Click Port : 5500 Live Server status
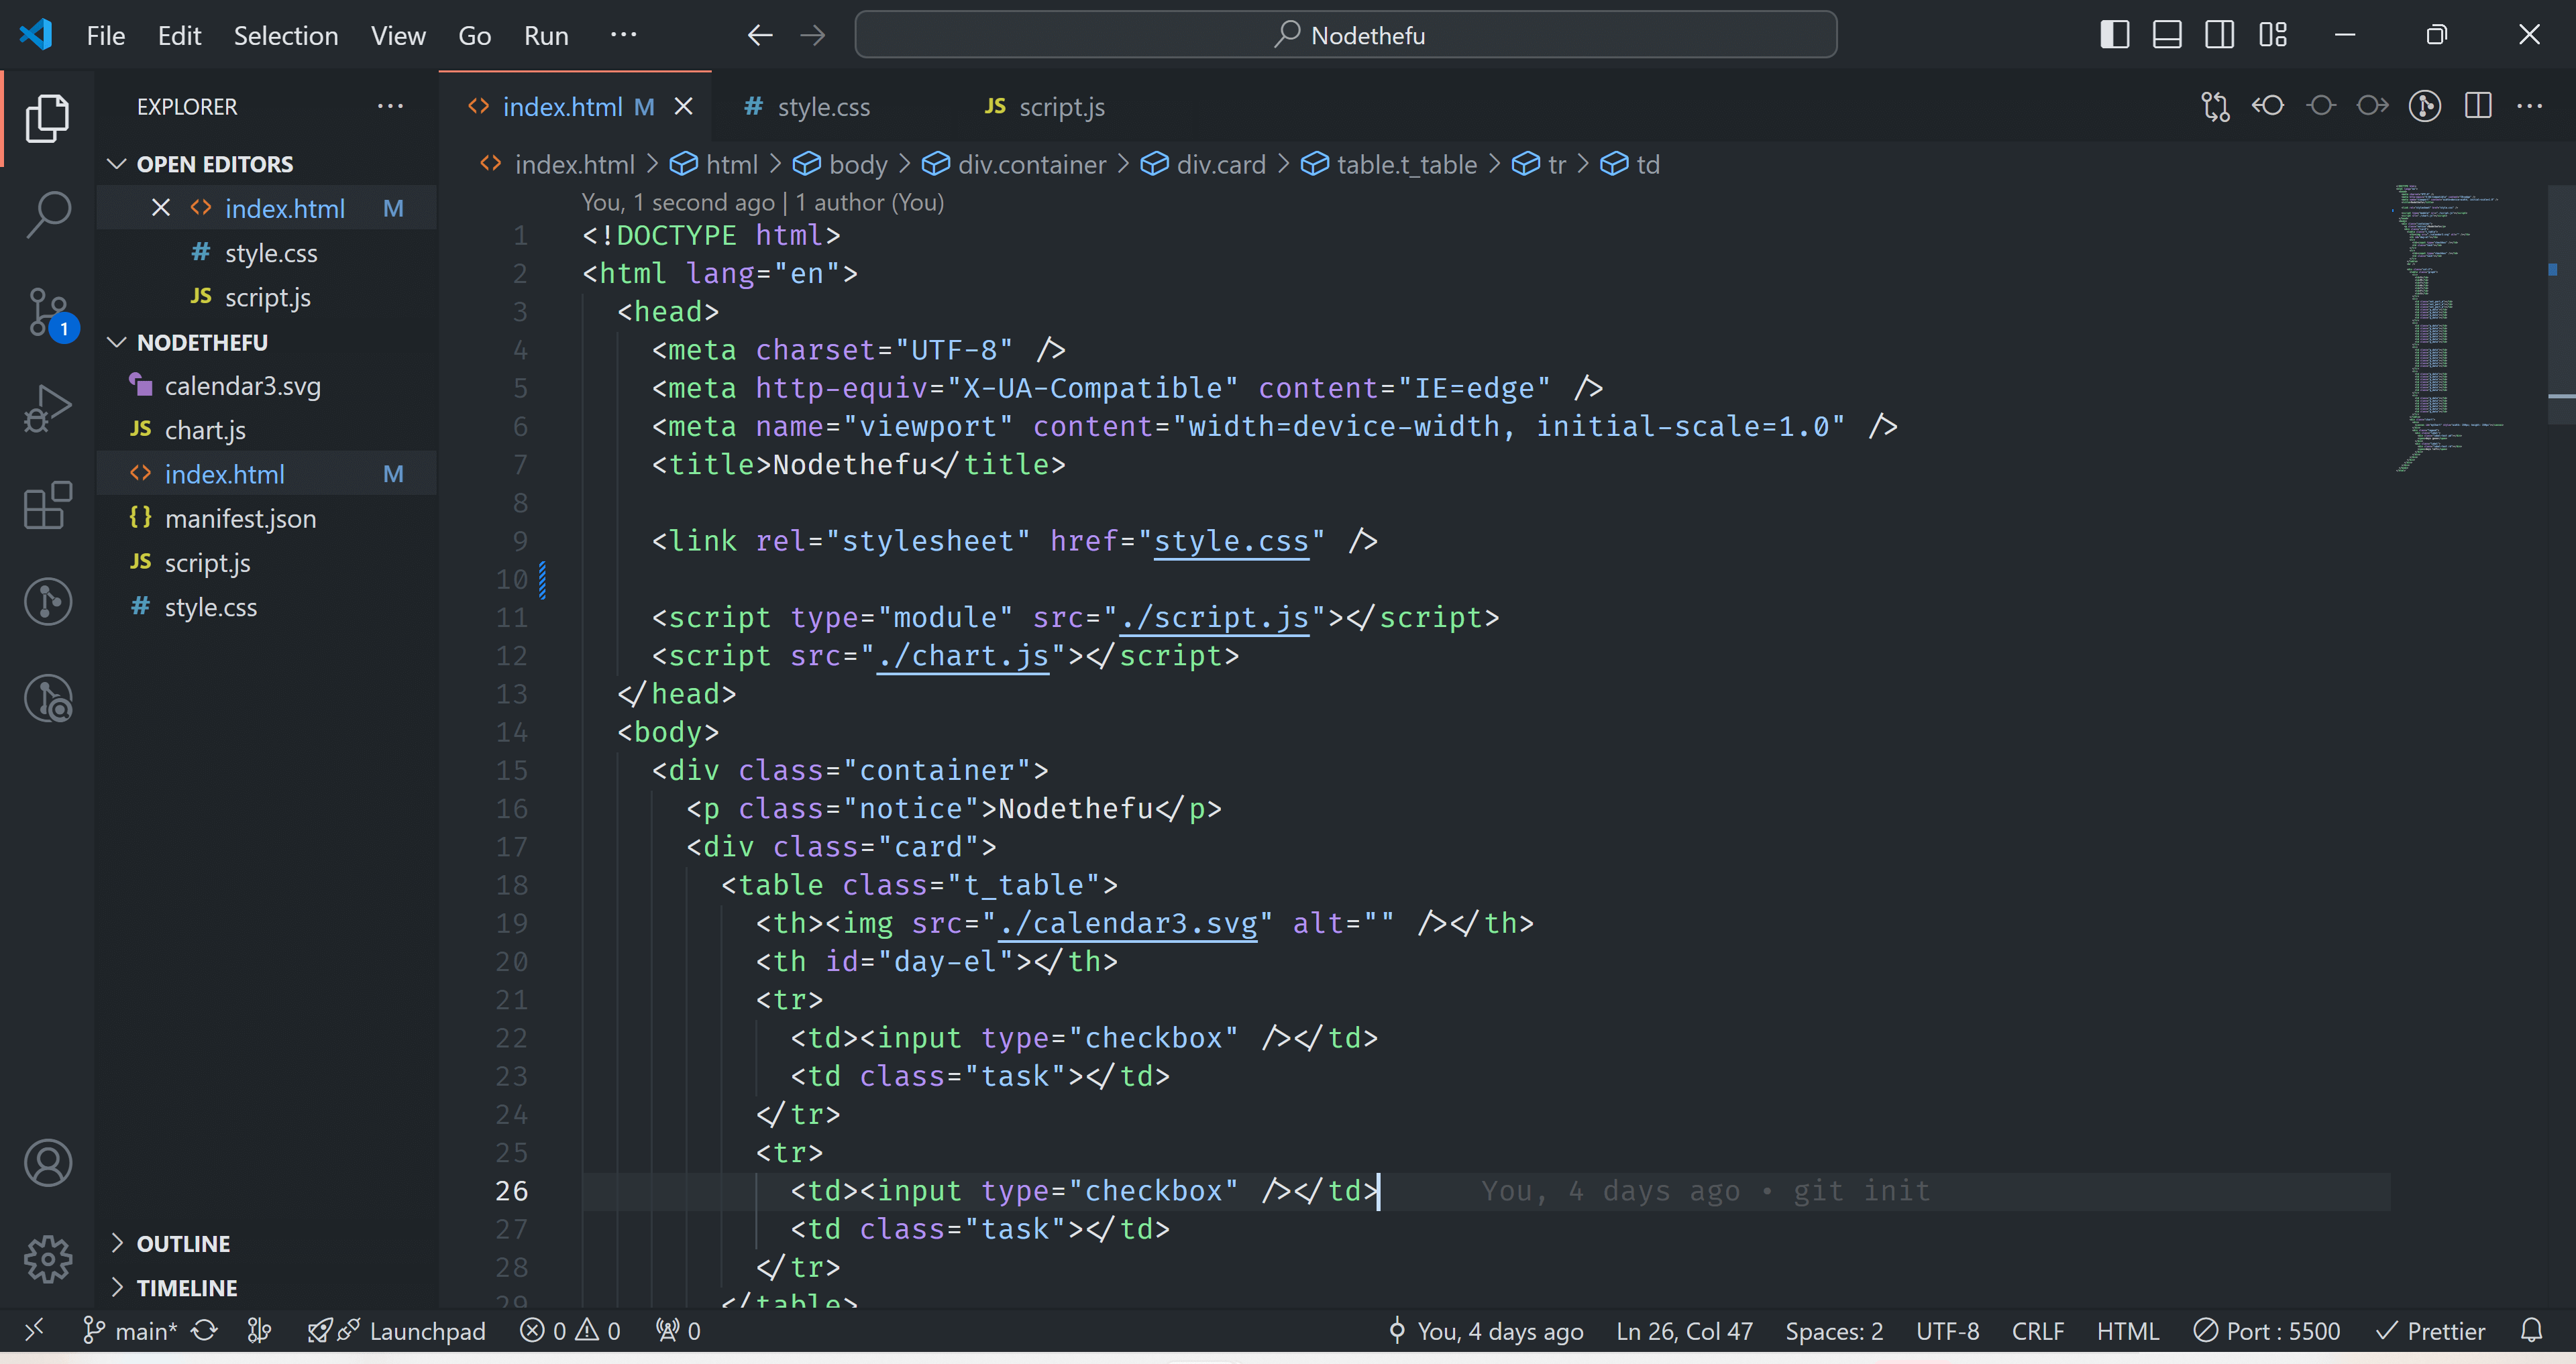This screenshot has width=2576, height=1364. [x=2266, y=1331]
